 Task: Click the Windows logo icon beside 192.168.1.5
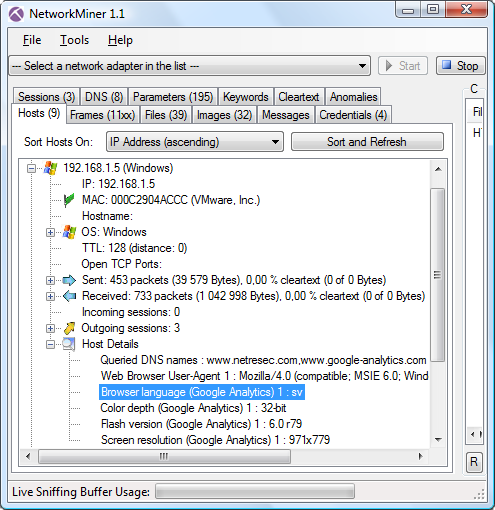click(50, 168)
